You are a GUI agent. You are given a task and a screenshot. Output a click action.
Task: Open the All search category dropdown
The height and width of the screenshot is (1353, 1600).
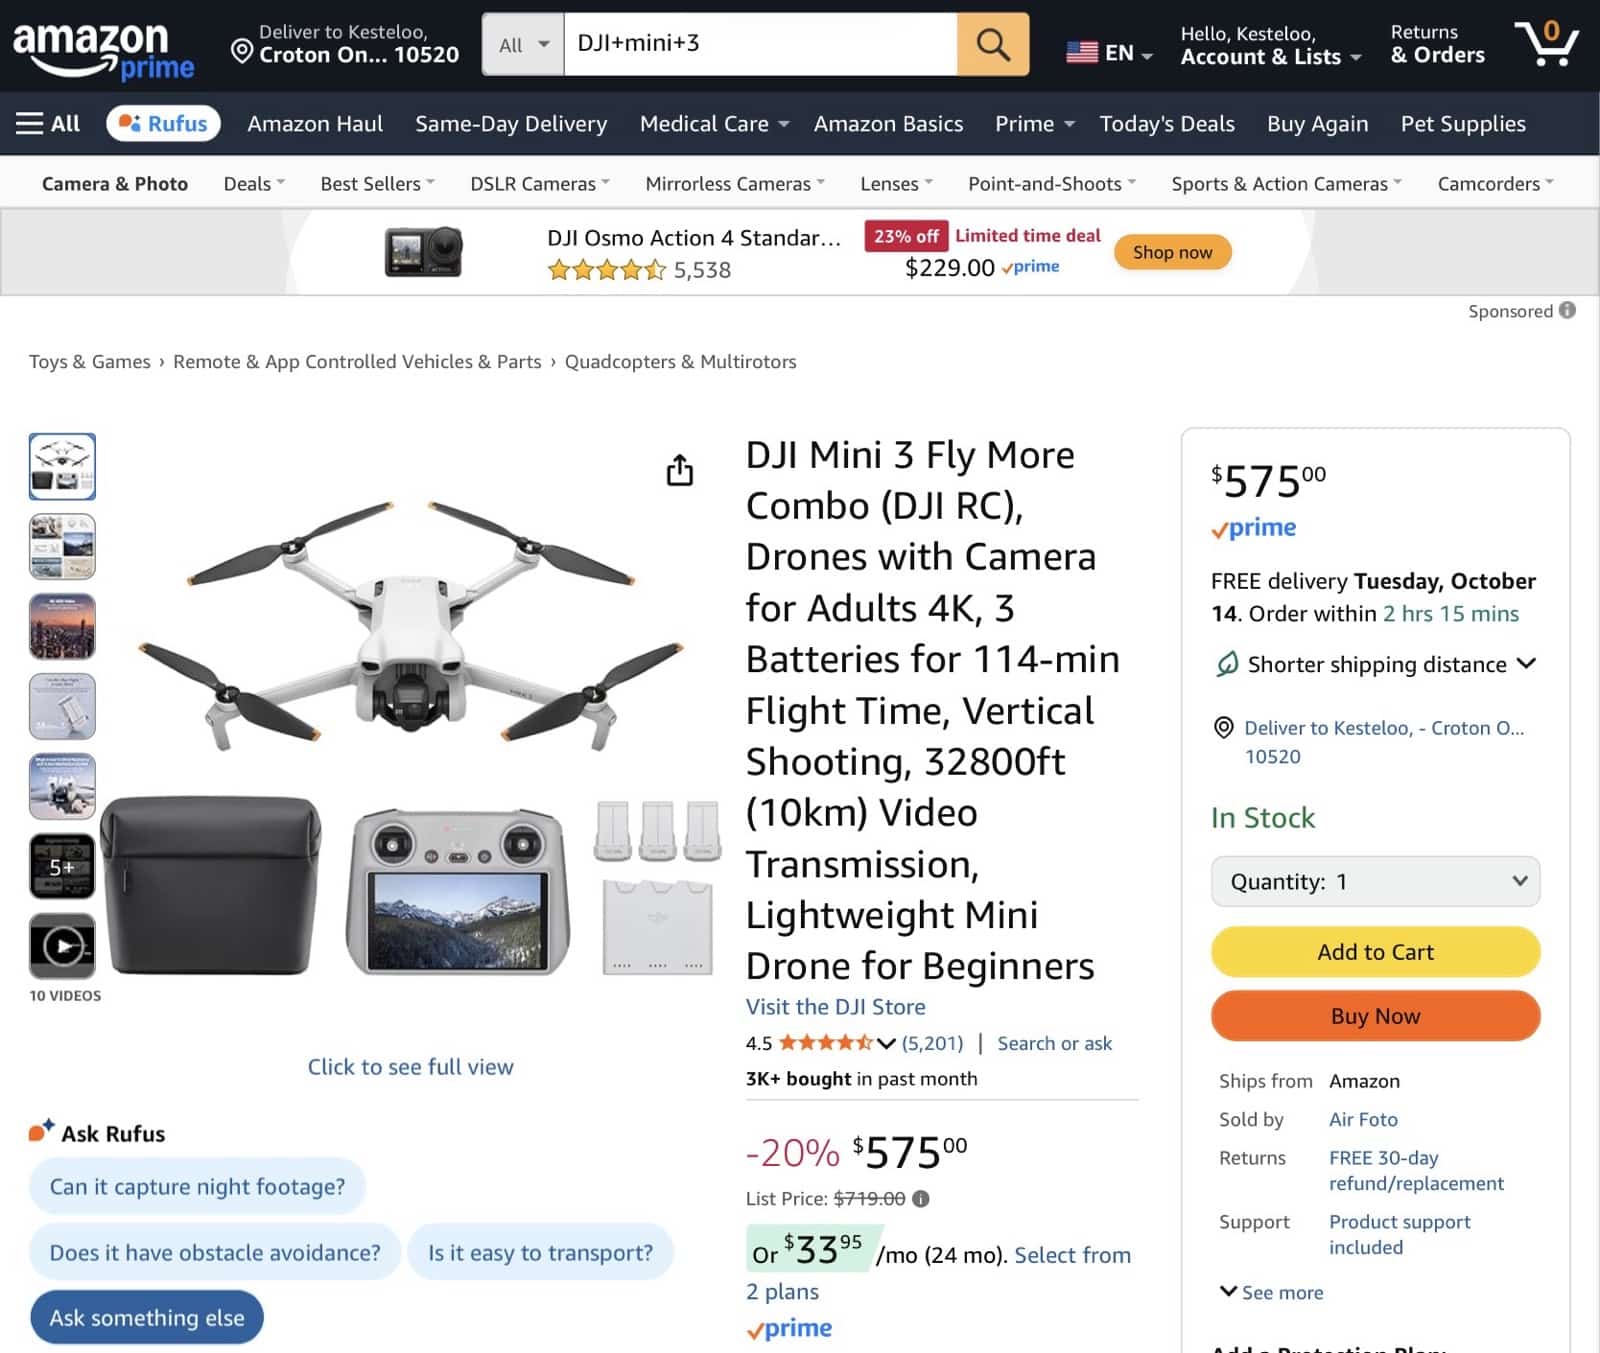tap(521, 44)
